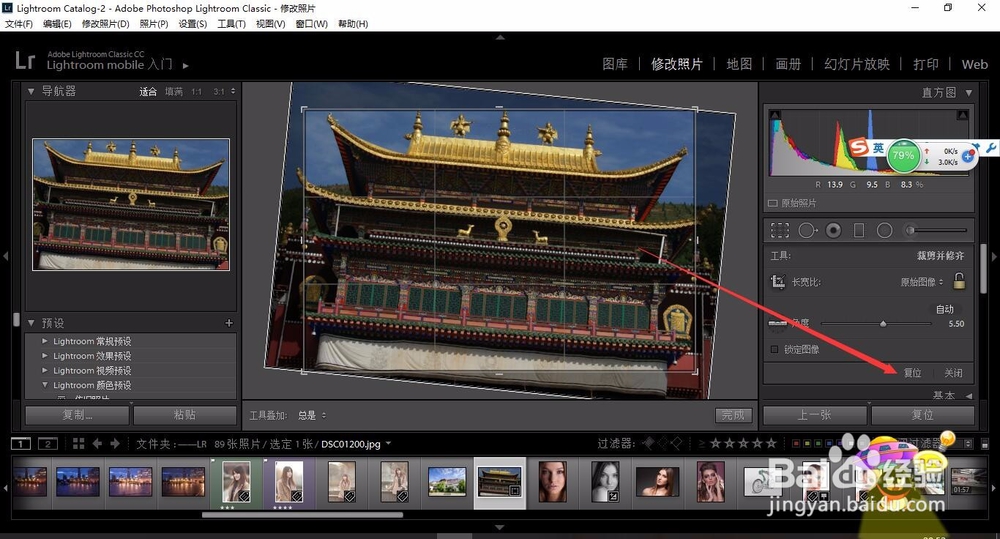The height and width of the screenshot is (539, 1000).
Task: Click the rating comparison ≥ symbol
Action: click(702, 443)
